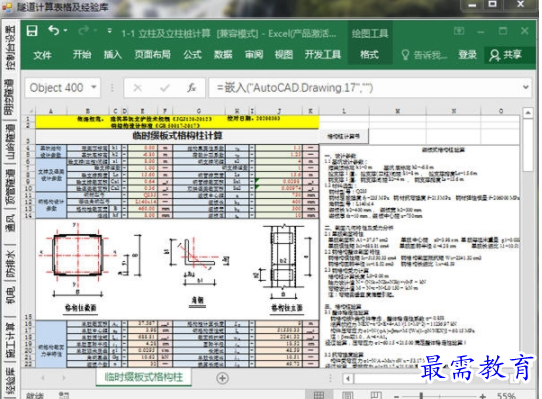
Task: Click the horizontal scrollbar left arrow
Action: click(348, 379)
